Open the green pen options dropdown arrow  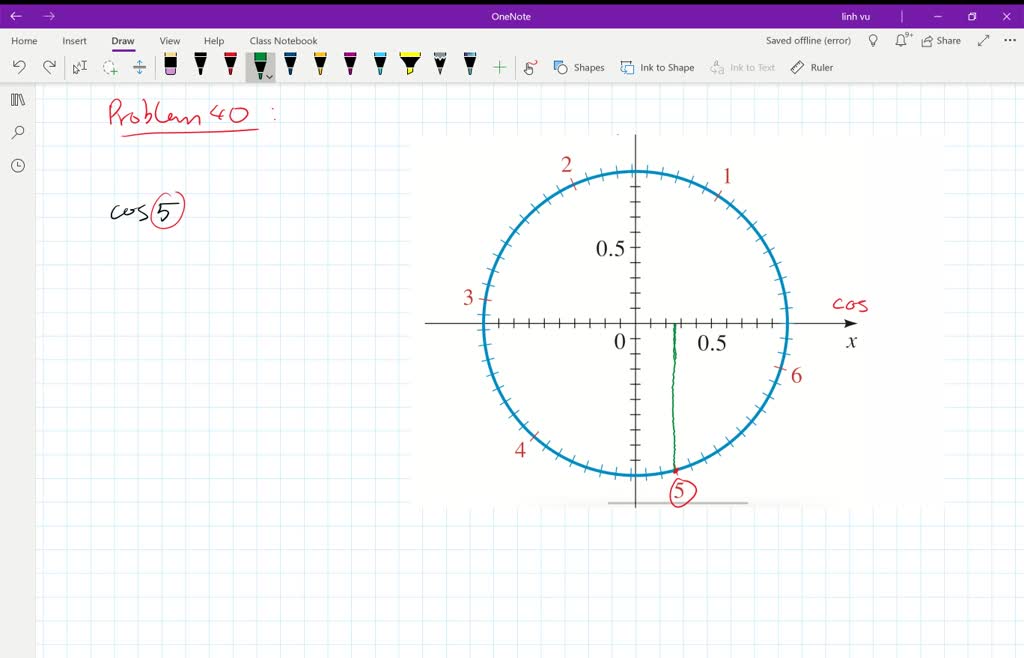coord(269,77)
